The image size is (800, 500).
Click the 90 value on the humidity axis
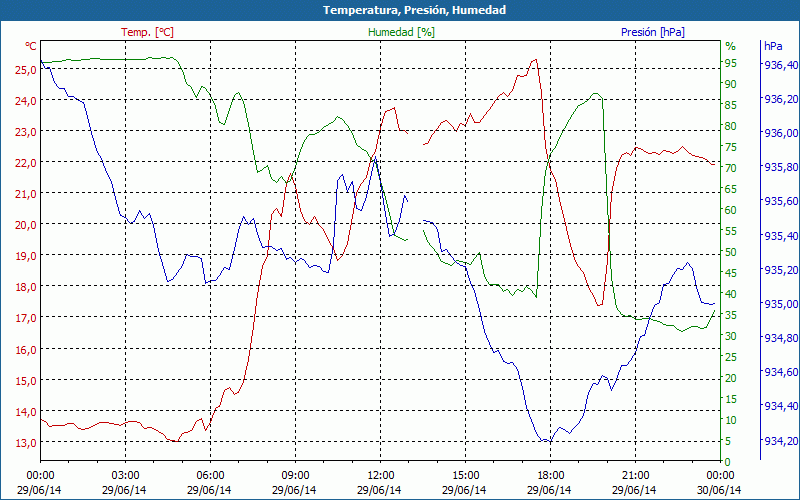[731, 84]
